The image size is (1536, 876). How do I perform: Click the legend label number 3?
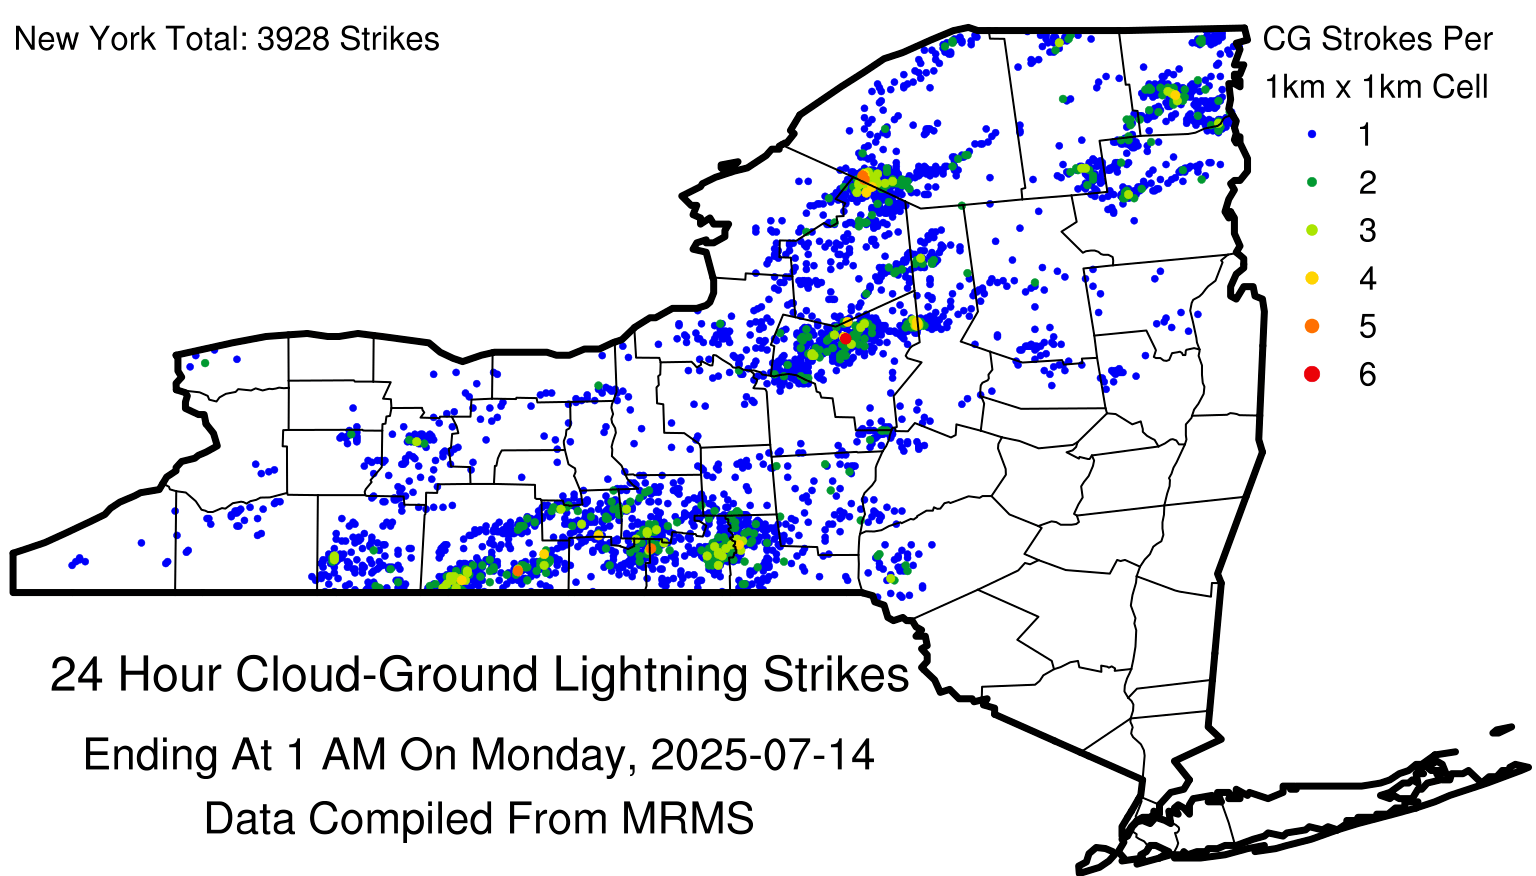(1367, 231)
